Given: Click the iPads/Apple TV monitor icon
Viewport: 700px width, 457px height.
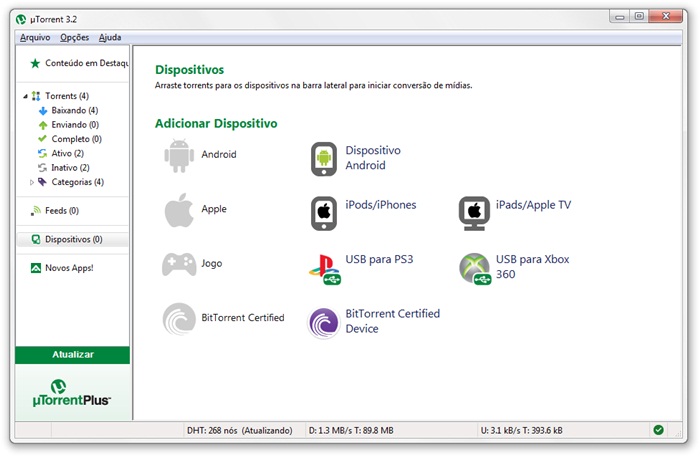Looking at the screenshot, I should point(474,213).
